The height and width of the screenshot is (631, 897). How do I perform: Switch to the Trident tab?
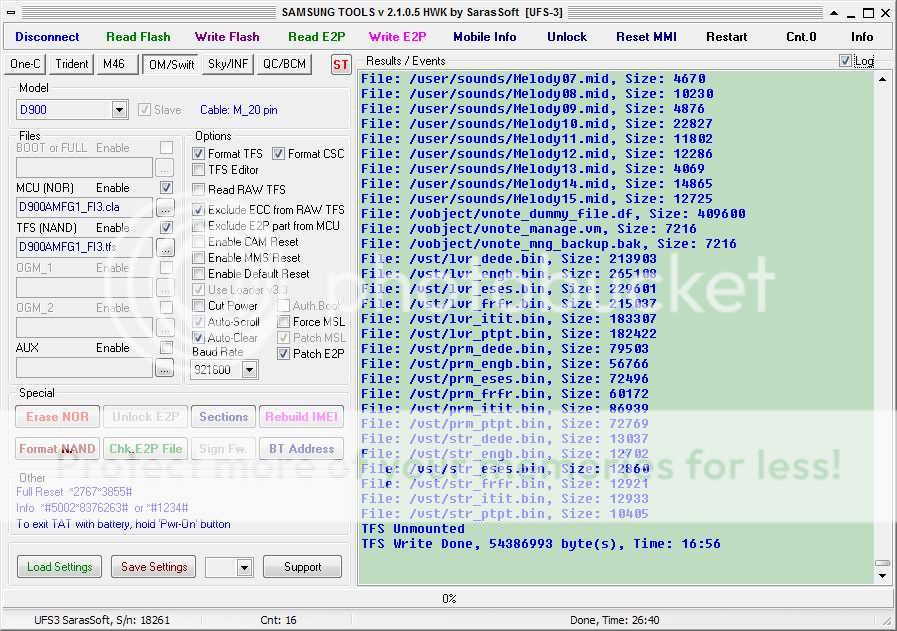click(x=72, y=64)
